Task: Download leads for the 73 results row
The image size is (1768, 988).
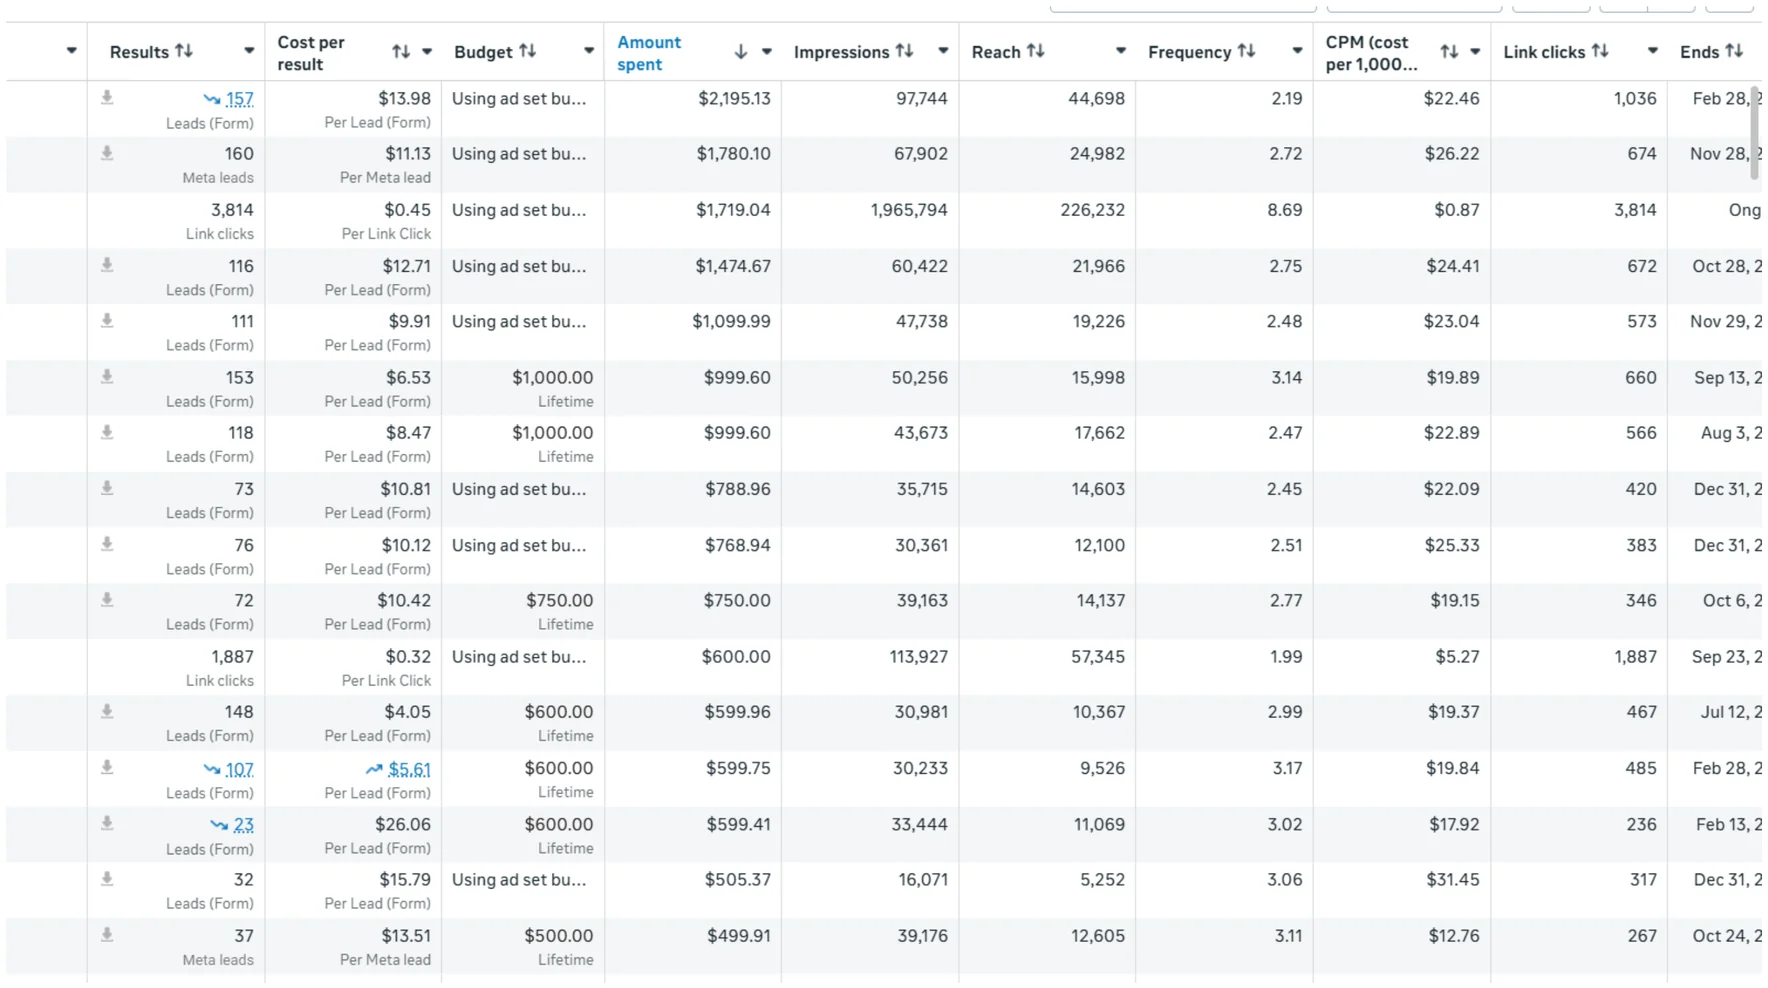Action: click(x=107, y=488)
